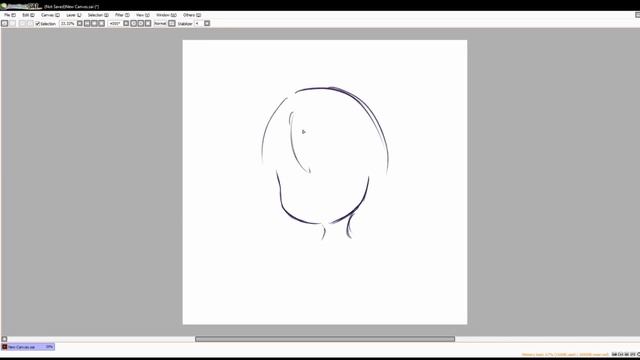The width and height of the screenshot is (640, 360).
Task: Open the File menu
Action: pyautogui.click(x=10, y=15)
